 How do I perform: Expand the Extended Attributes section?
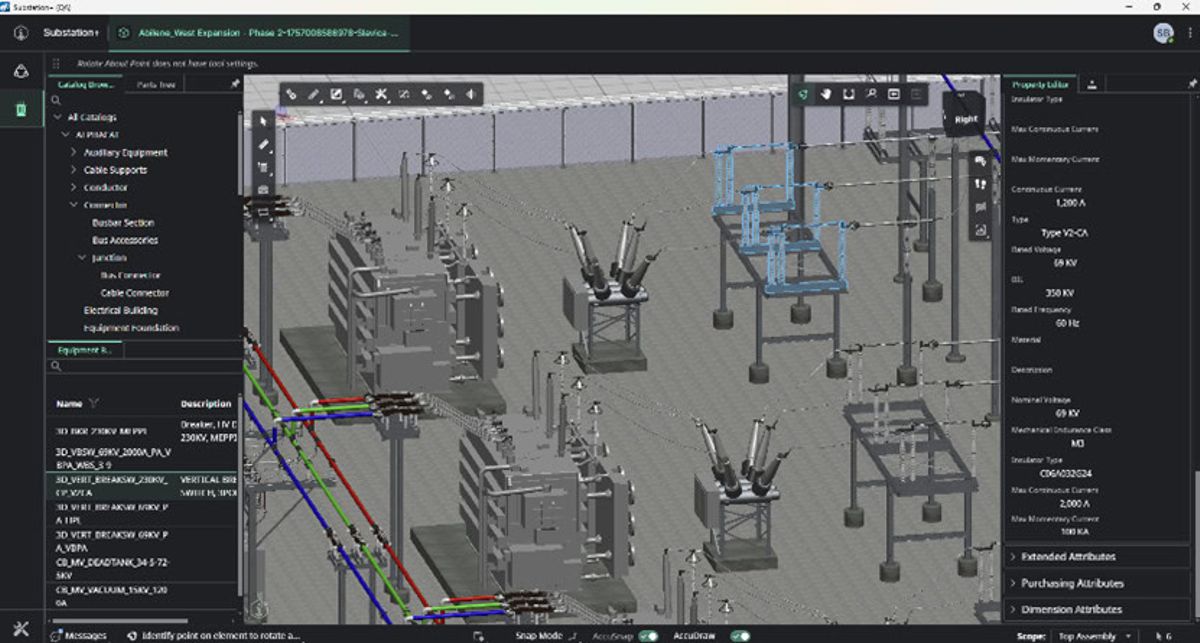tap(1068, 557)
